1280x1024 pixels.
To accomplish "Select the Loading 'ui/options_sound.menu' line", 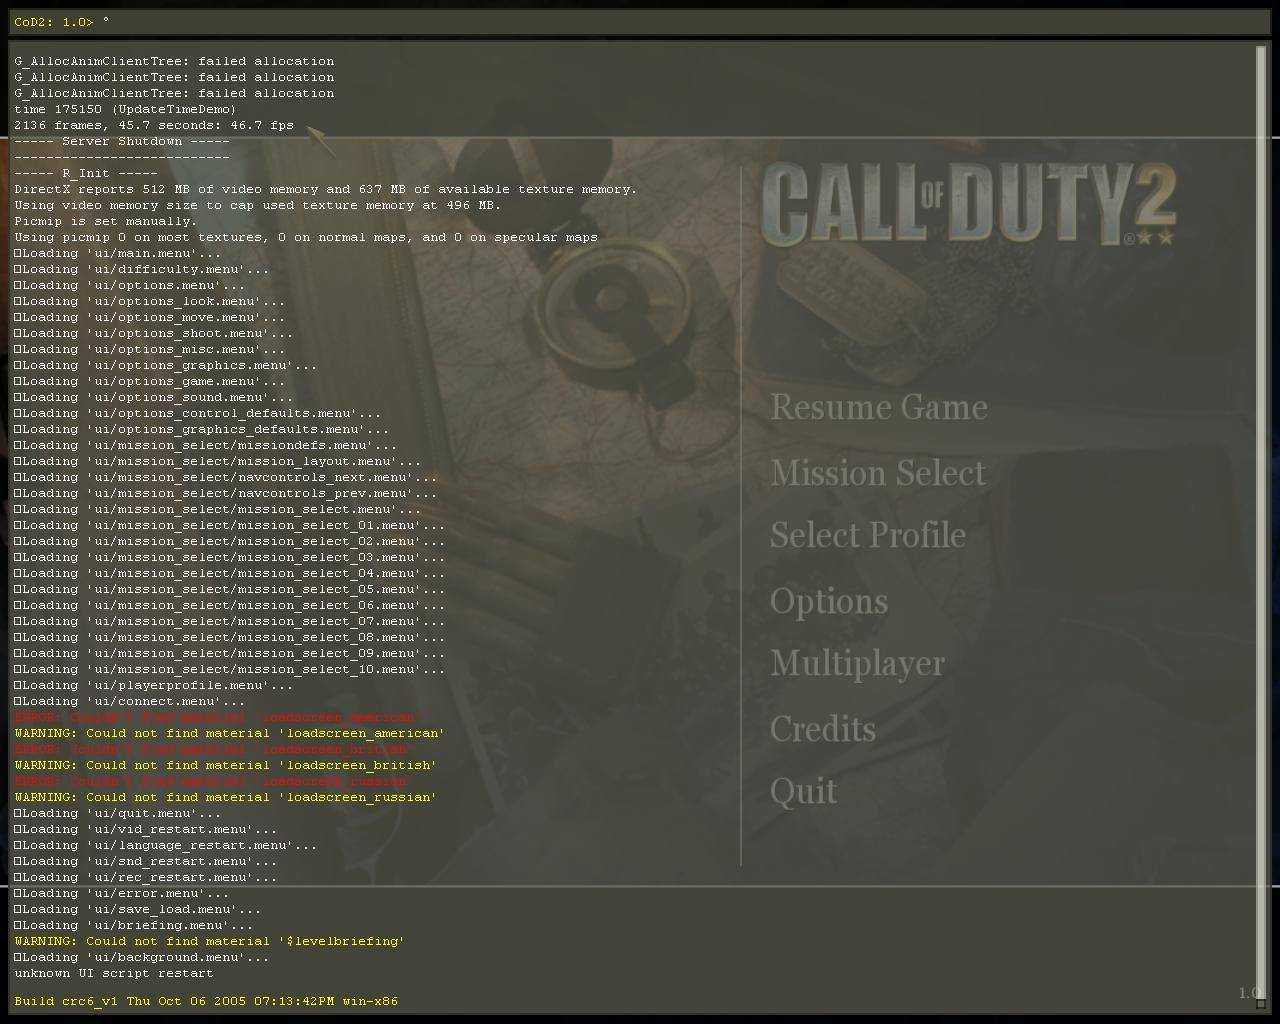I will click(x=154, y=397).
